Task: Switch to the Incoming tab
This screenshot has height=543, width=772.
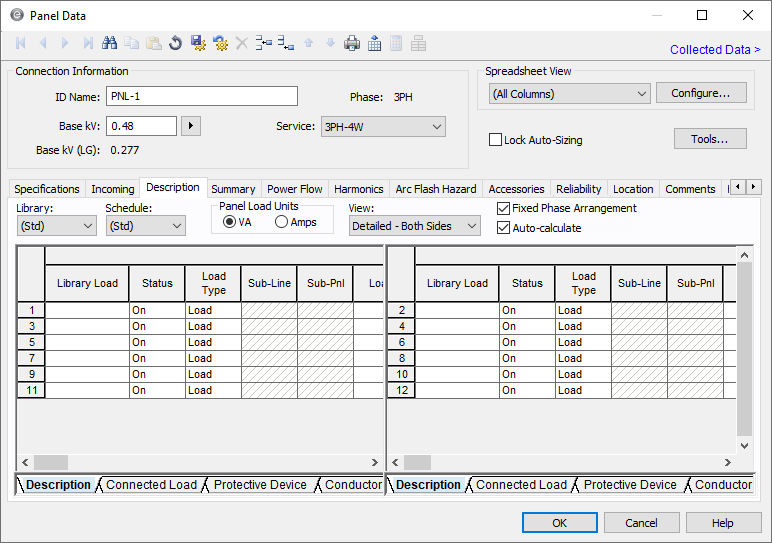Action: point(113,189)
